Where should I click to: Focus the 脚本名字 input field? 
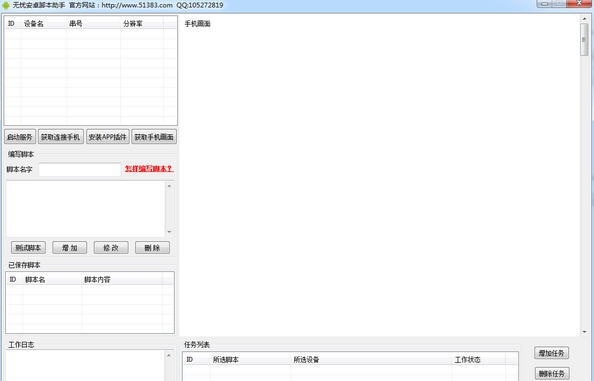80,169
